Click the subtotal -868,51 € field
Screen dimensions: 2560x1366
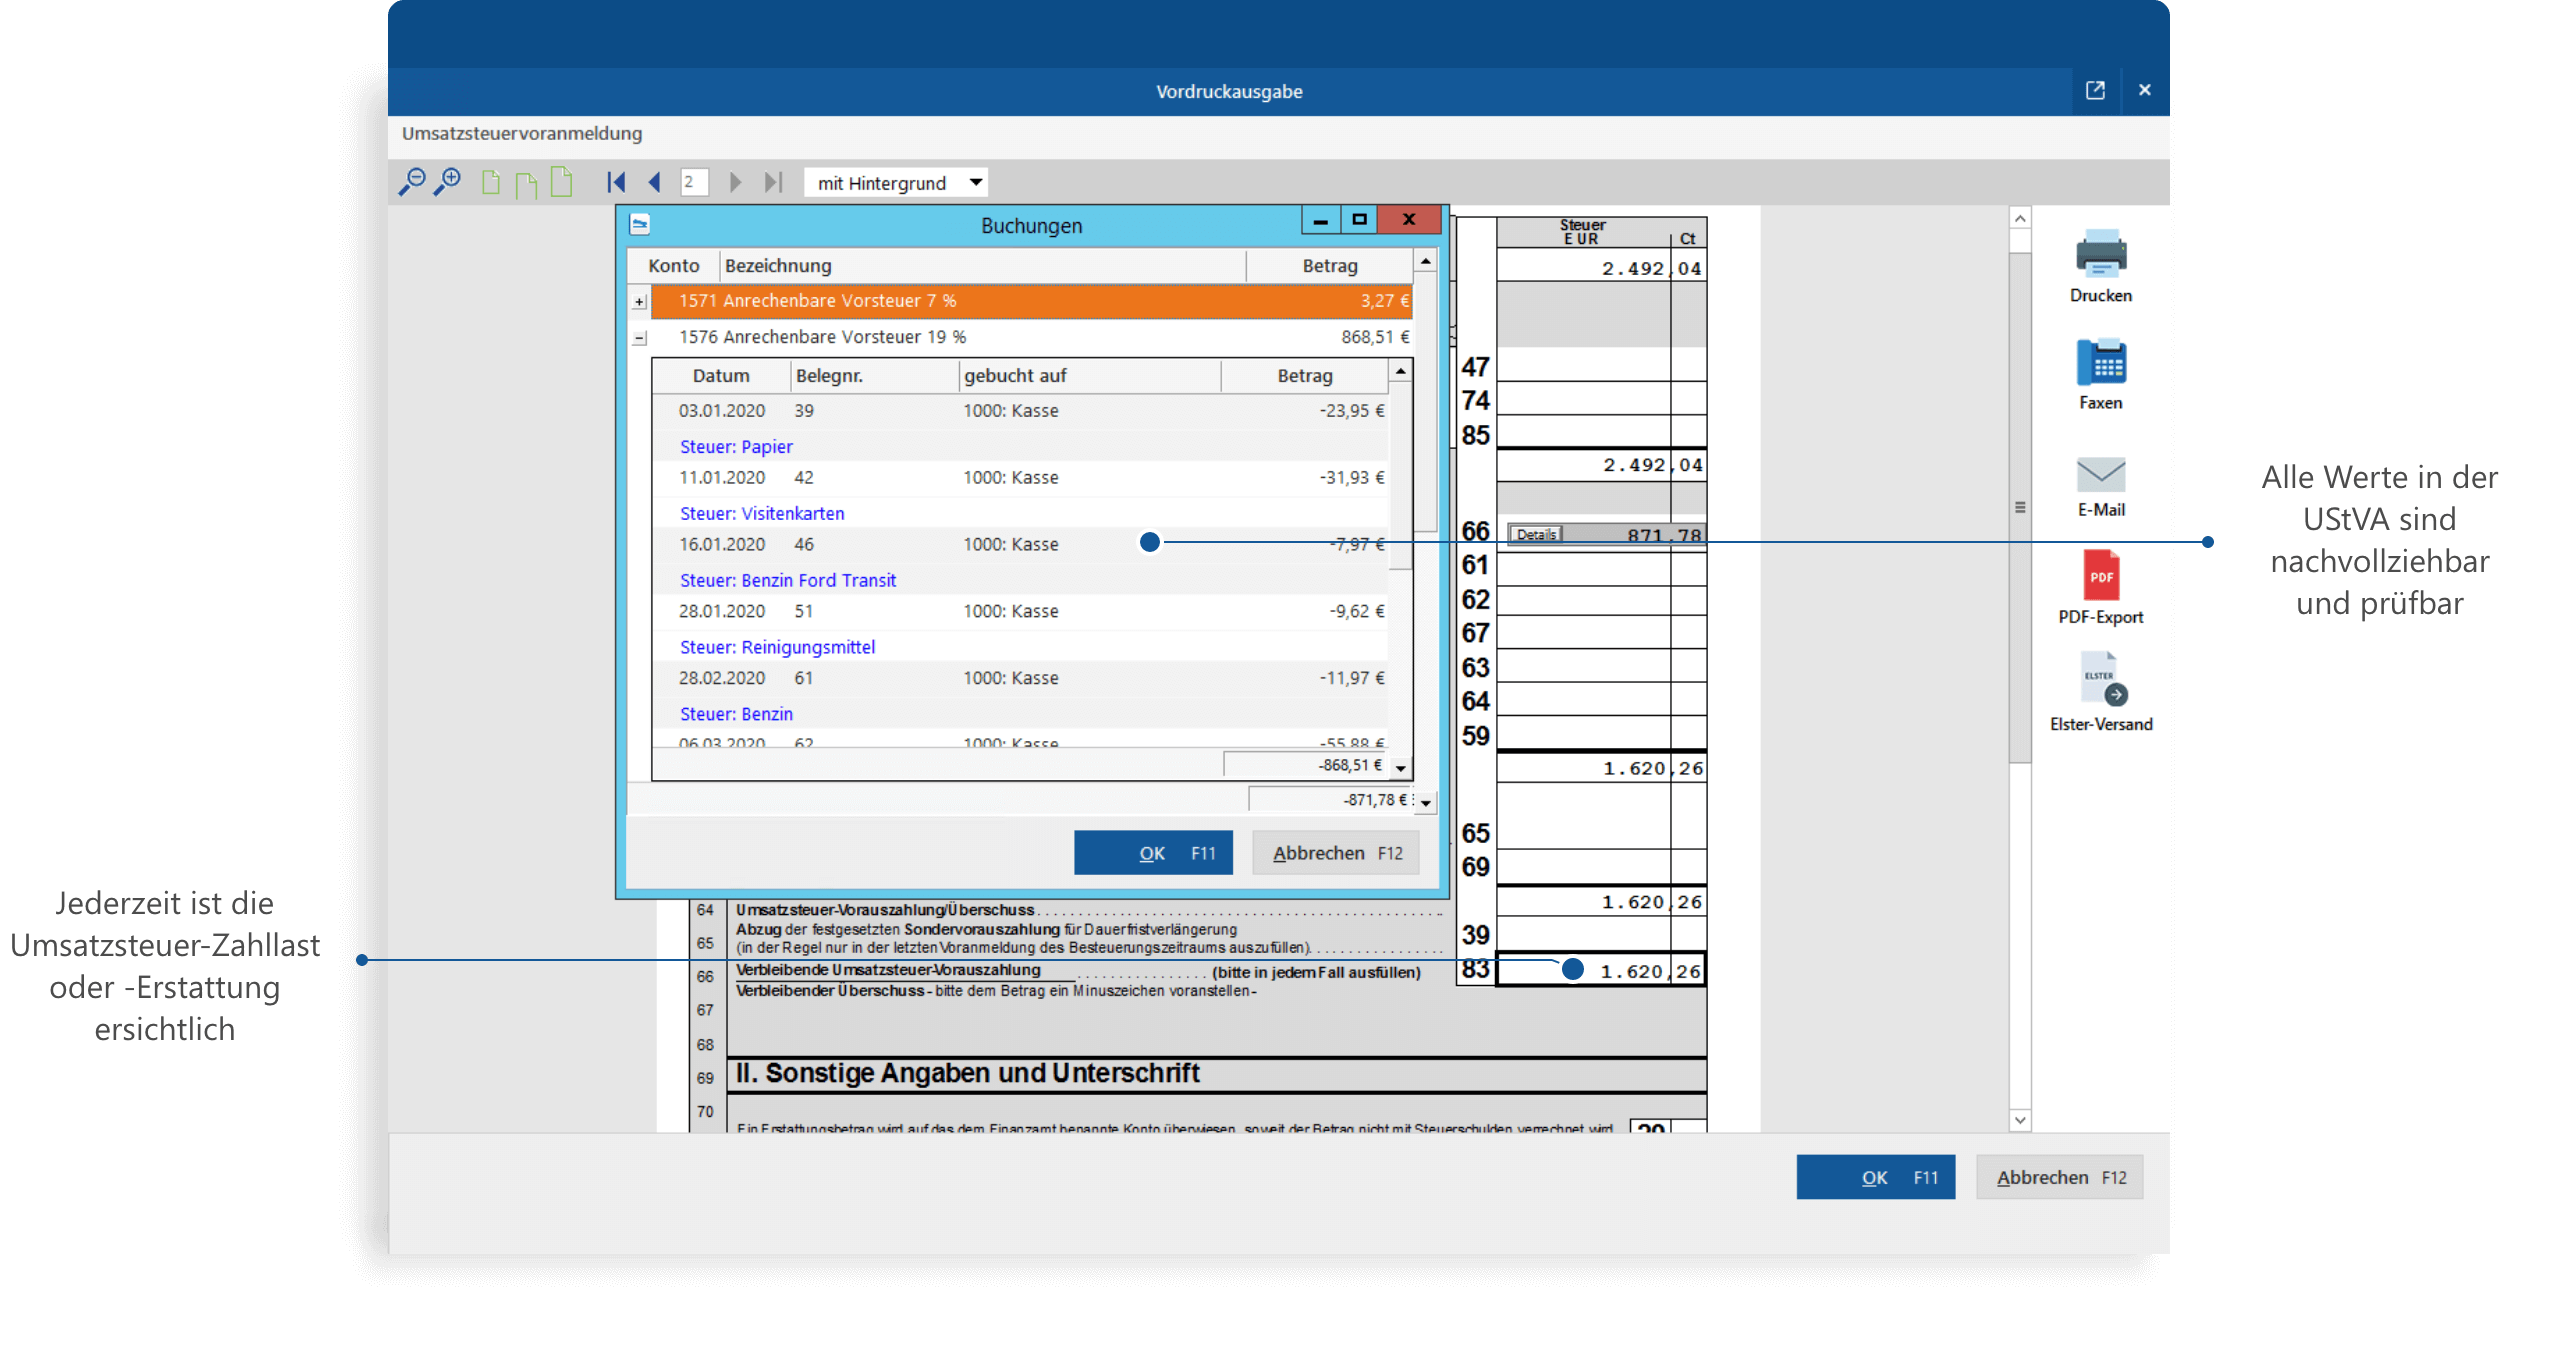(1306, 766)
